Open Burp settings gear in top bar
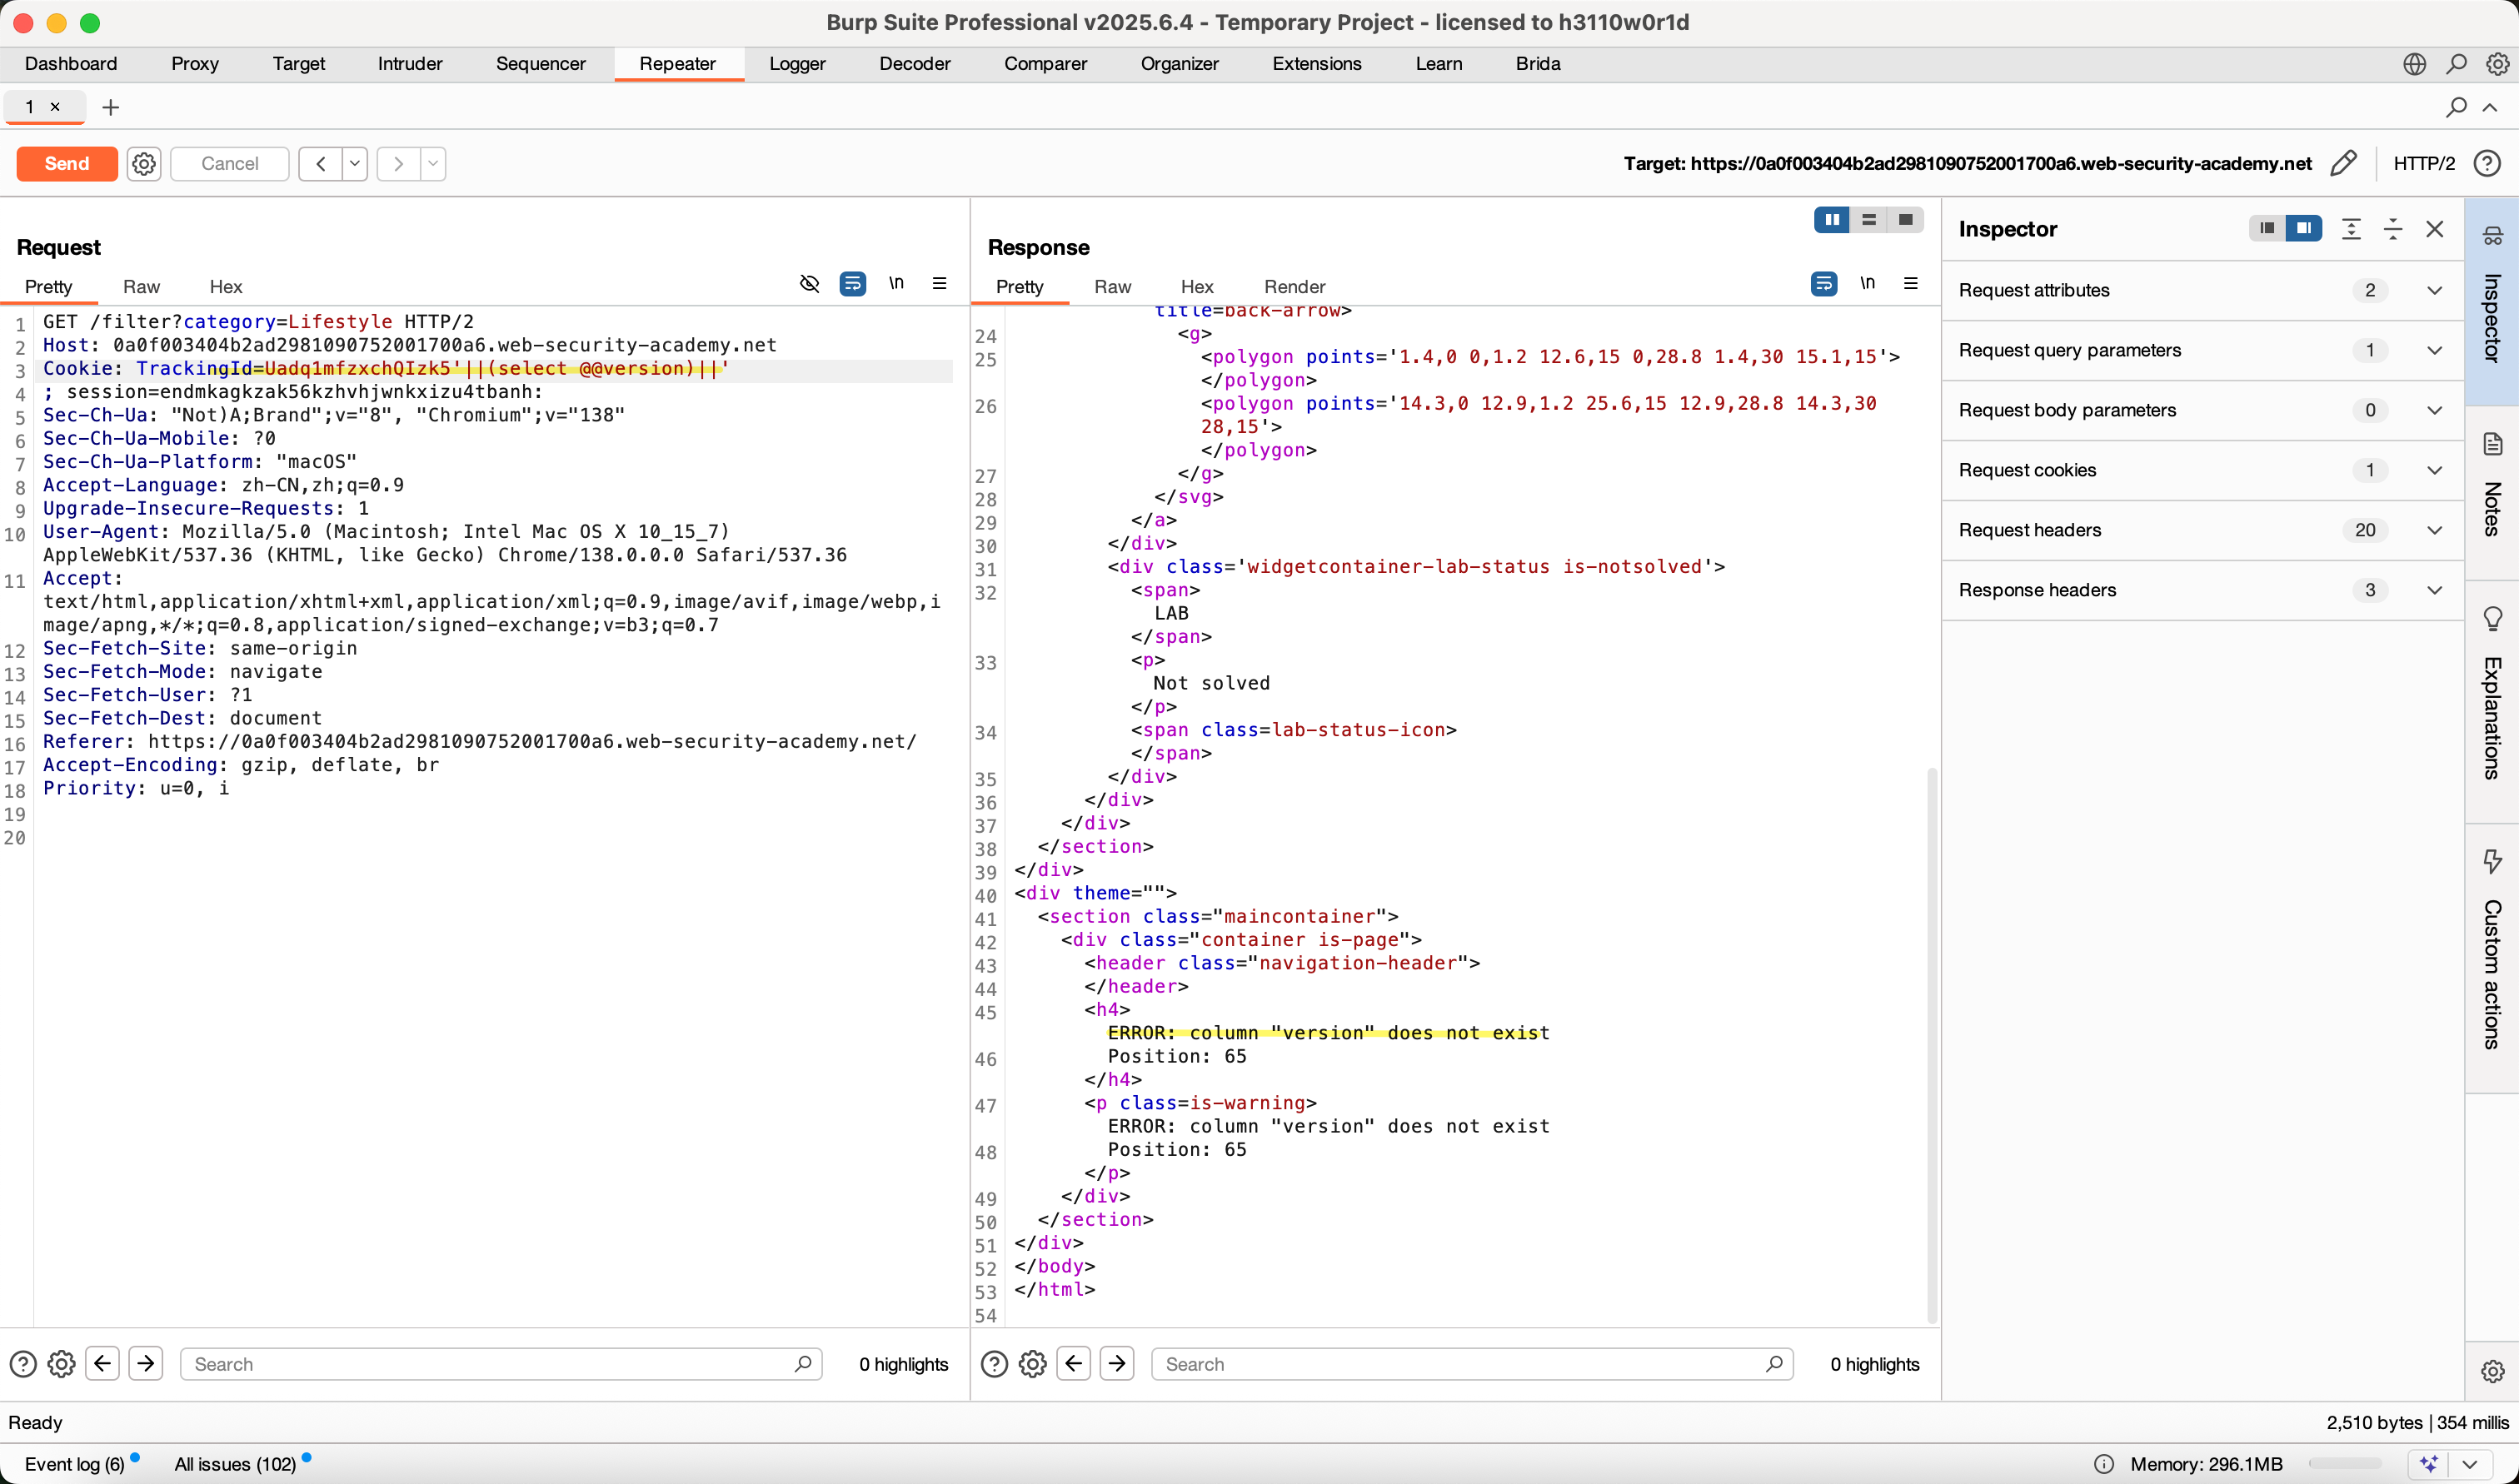Viewport: 2519px width, 1484px height. 2497,64
